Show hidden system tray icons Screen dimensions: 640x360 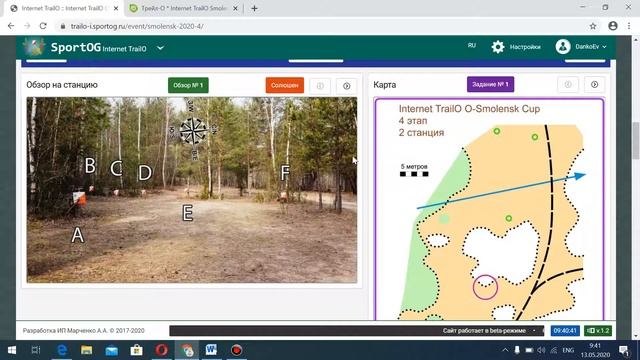[x=505, y=350]
